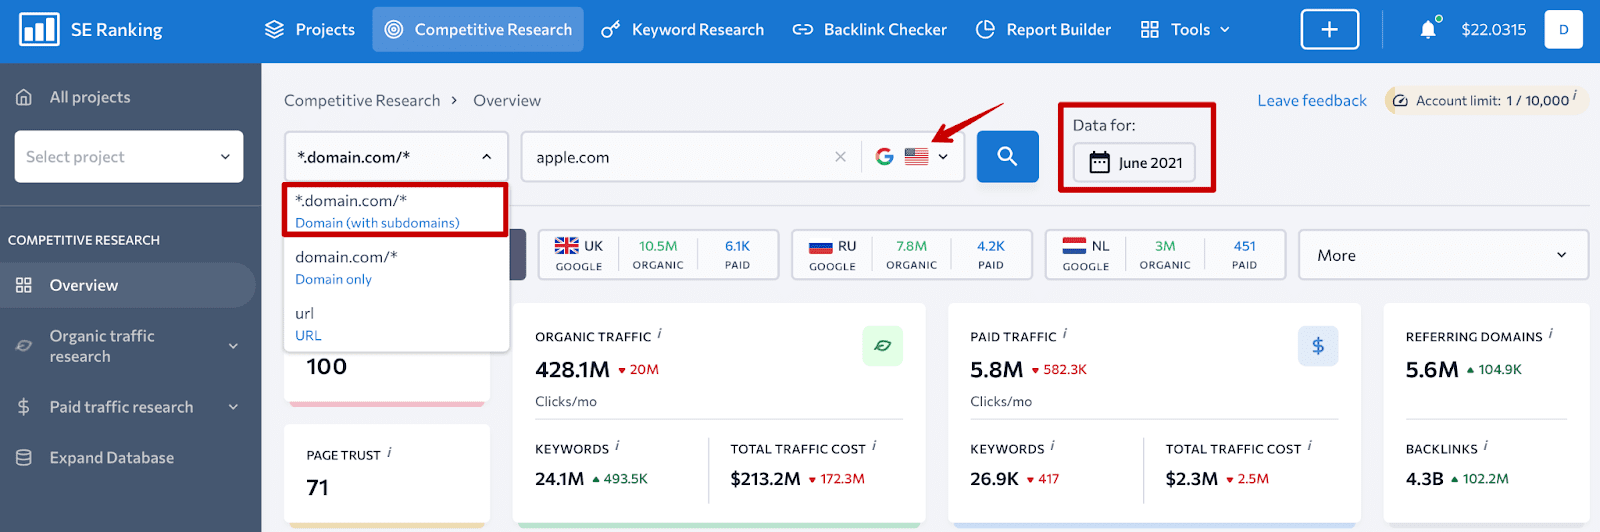Click Overview breadcrumb

point(507,101)
